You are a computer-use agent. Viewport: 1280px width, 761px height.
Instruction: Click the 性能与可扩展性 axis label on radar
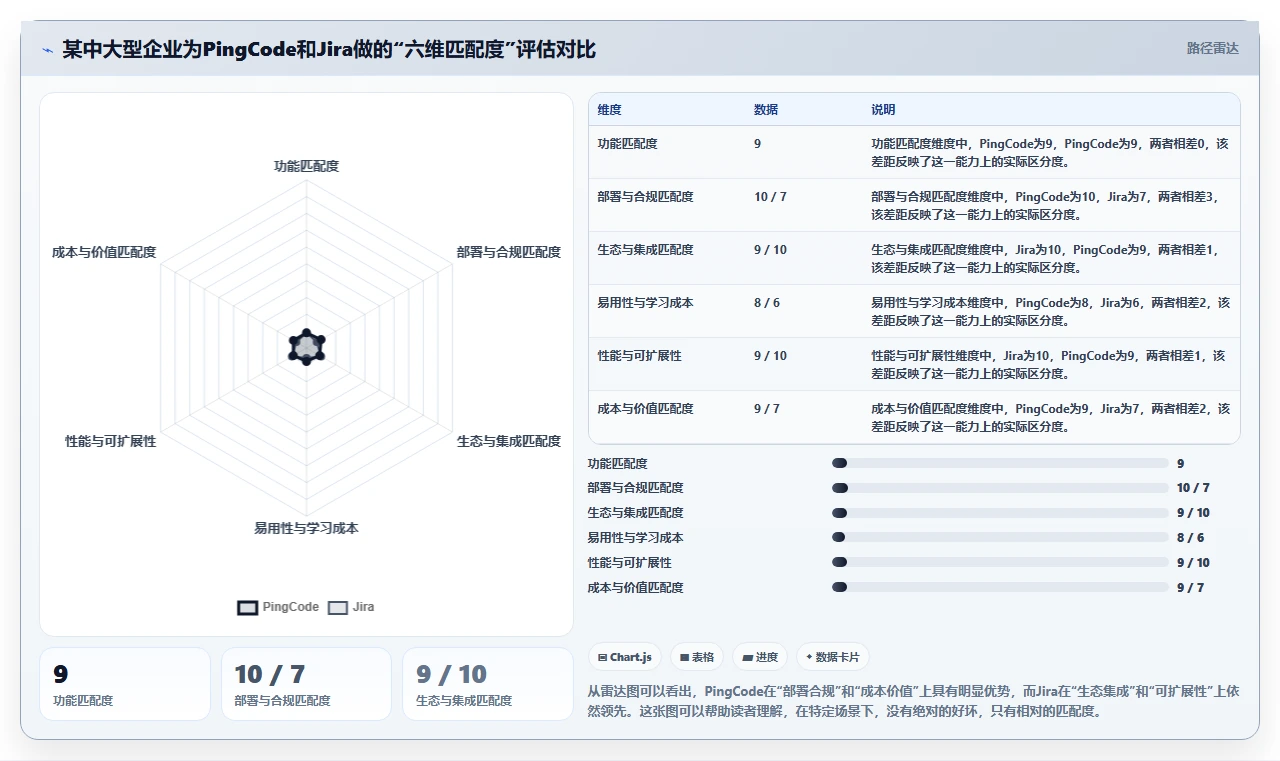point(111,441)
